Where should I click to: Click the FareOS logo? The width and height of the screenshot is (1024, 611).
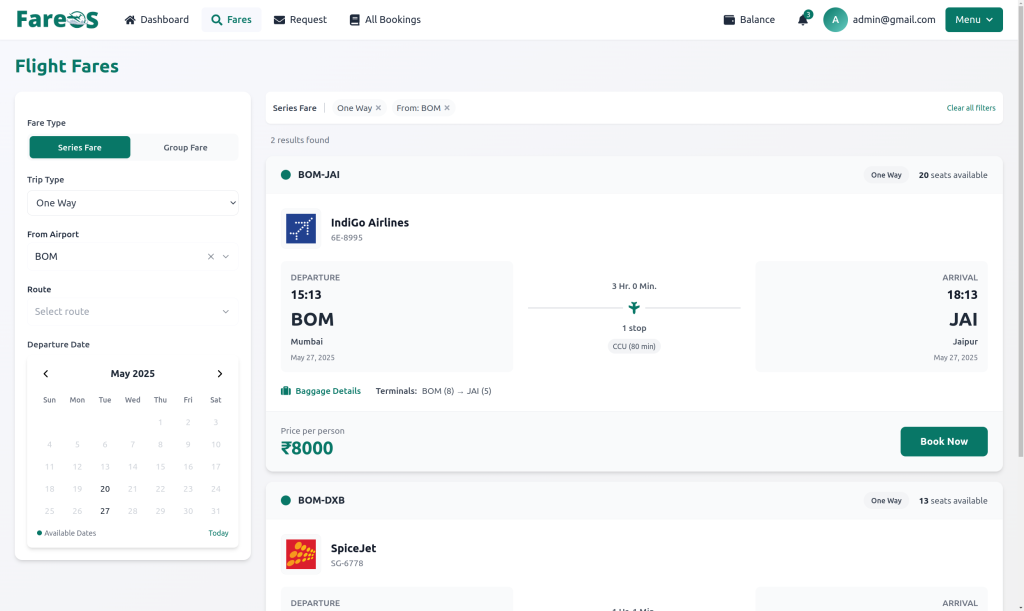tap(57, 20)
